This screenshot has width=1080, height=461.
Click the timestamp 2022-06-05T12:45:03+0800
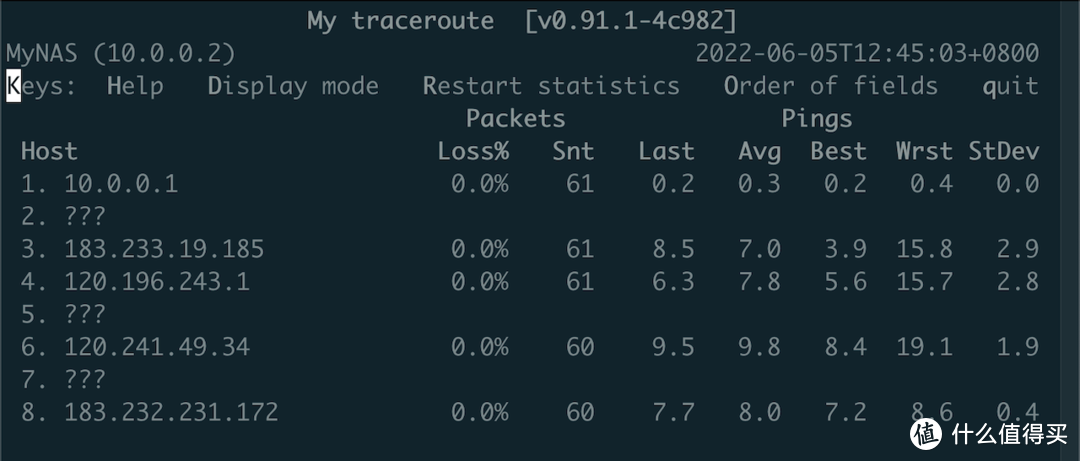tap(867, 53)
